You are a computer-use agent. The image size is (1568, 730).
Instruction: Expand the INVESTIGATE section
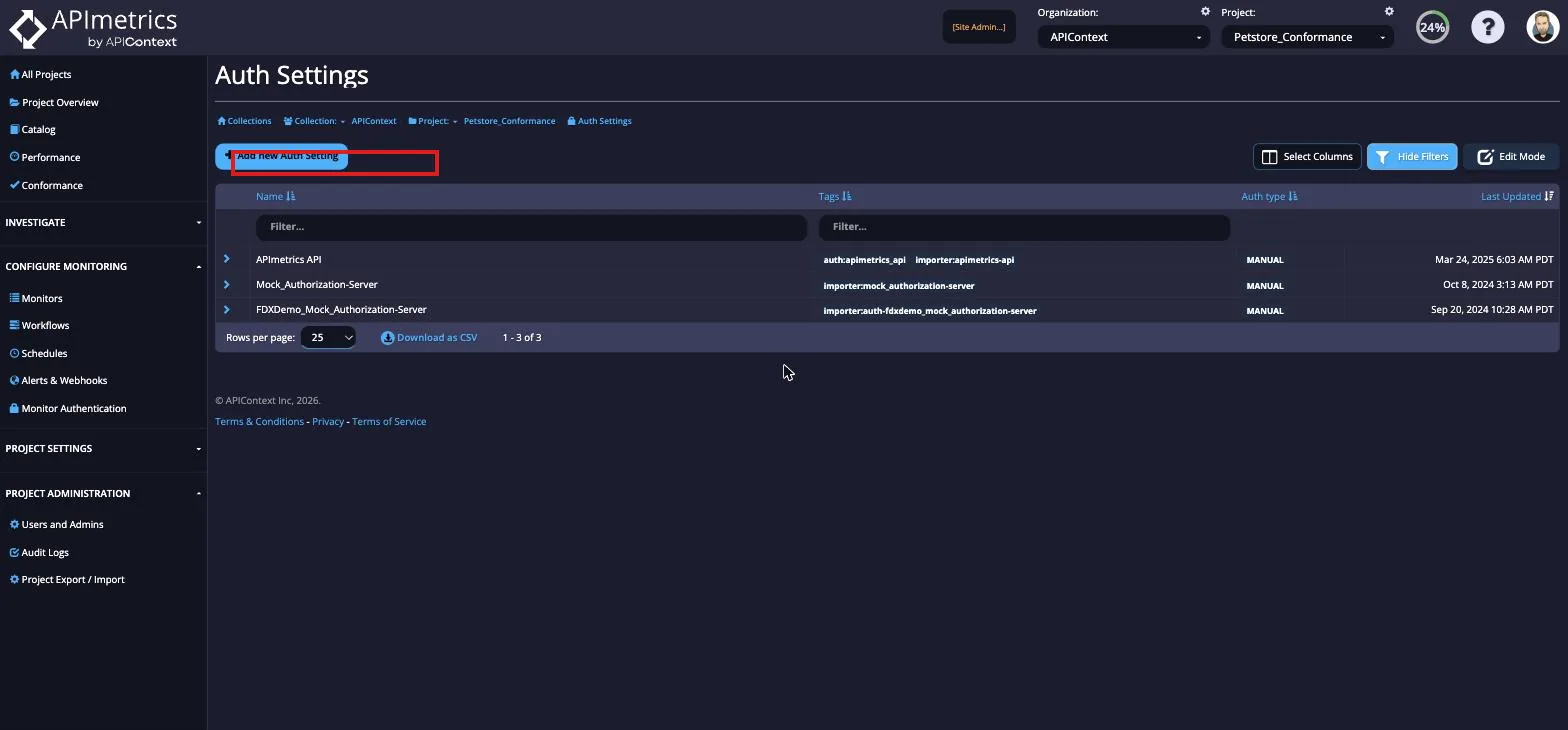[103, 222]
